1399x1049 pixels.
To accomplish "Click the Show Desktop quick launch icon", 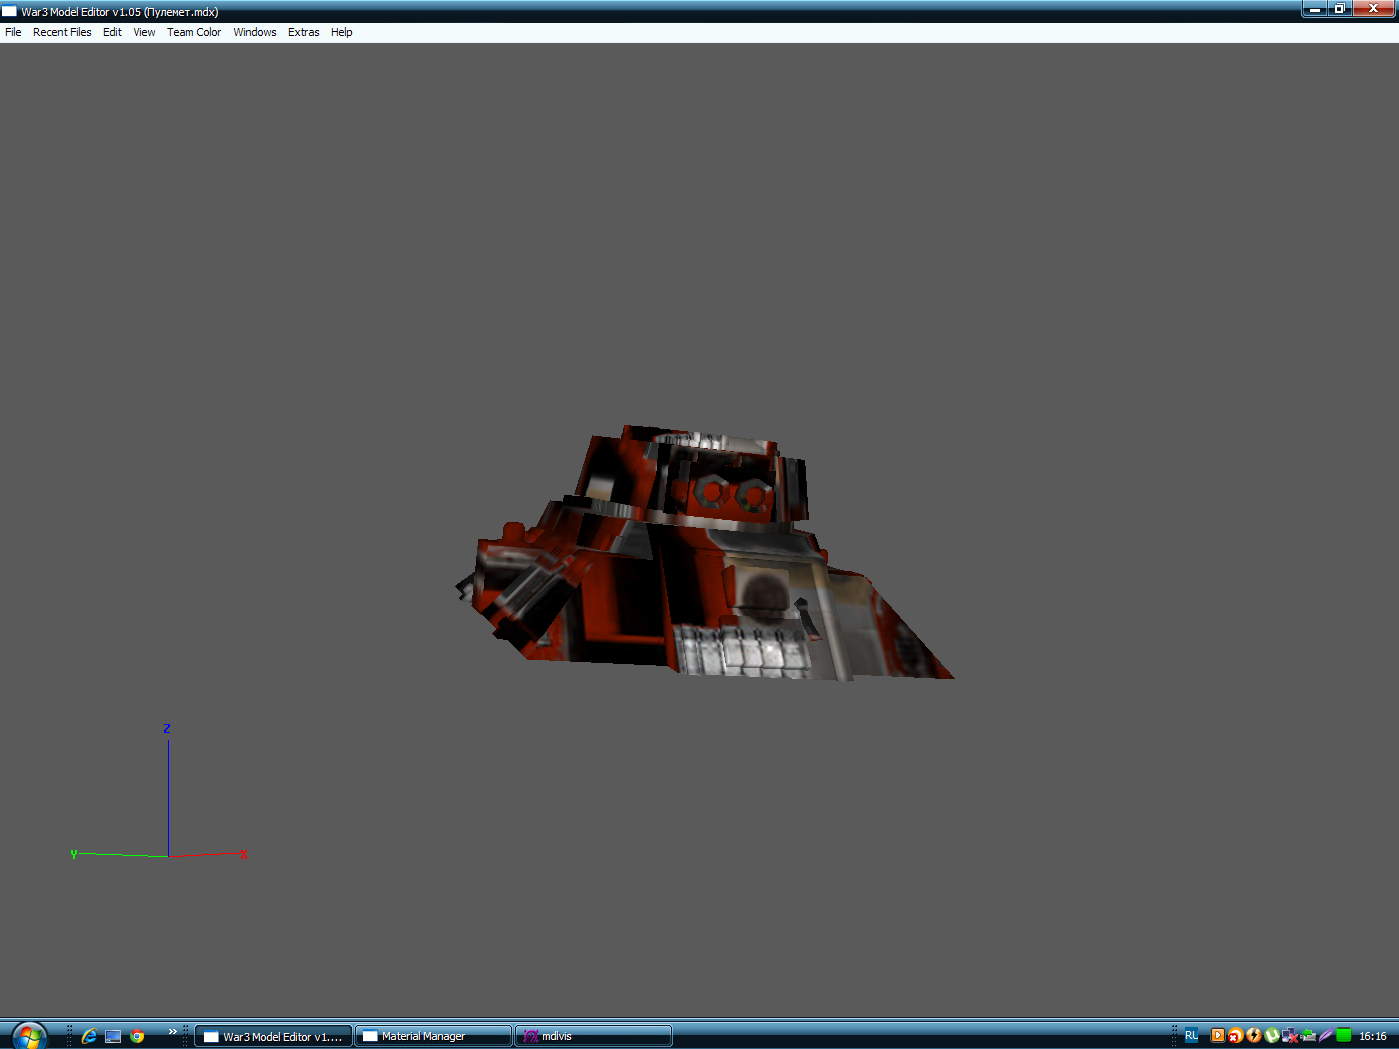I will [113, 1036].
